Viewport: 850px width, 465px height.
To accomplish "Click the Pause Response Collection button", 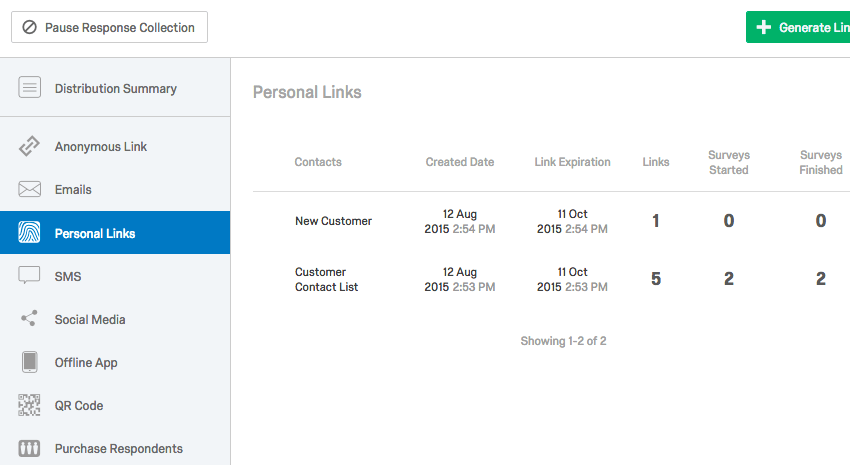I will 110,27.
